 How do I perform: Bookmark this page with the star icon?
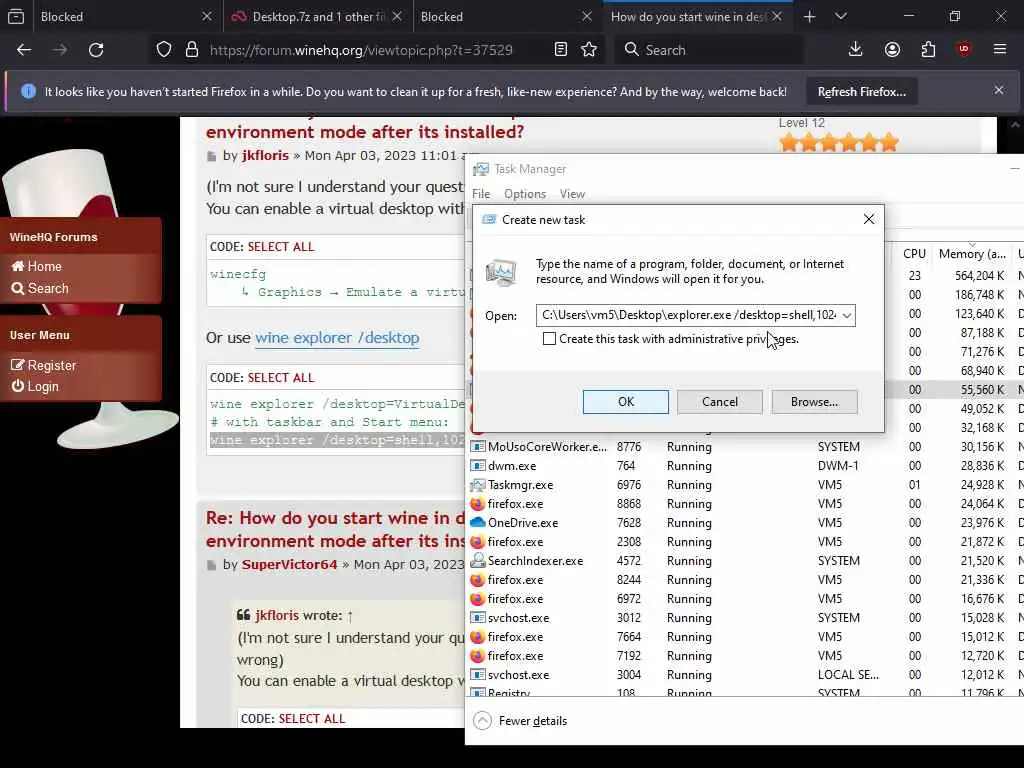pyautogui.click(x=589, y=50)
